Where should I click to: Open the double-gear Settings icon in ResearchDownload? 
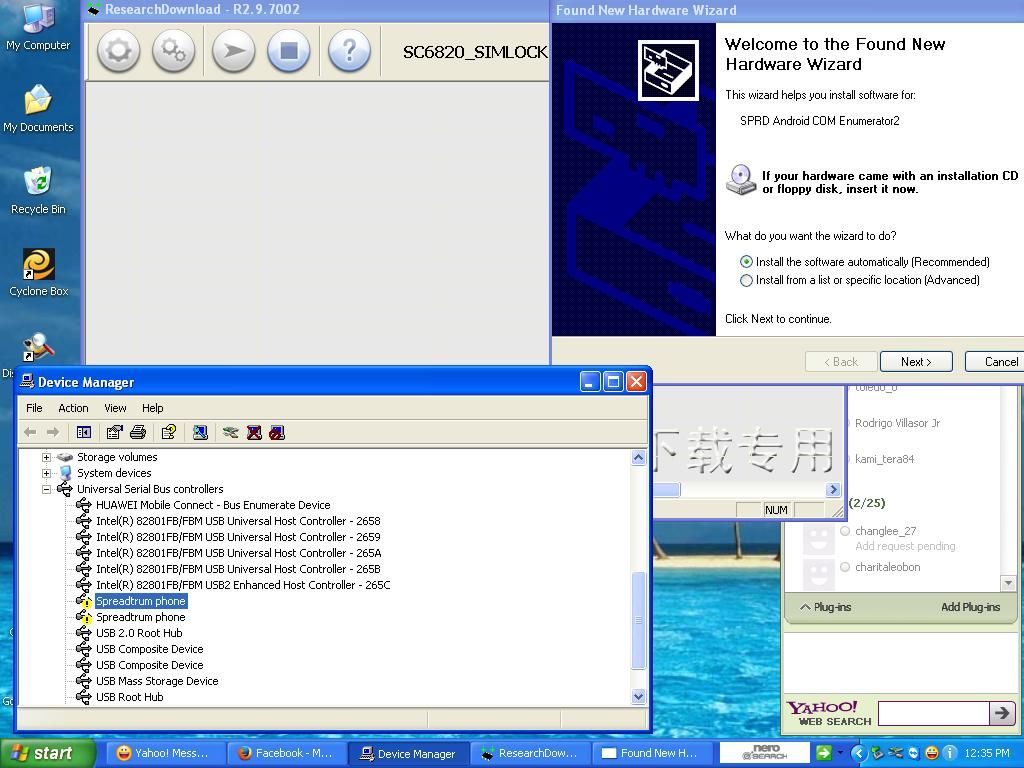click(x=173, y=51)
